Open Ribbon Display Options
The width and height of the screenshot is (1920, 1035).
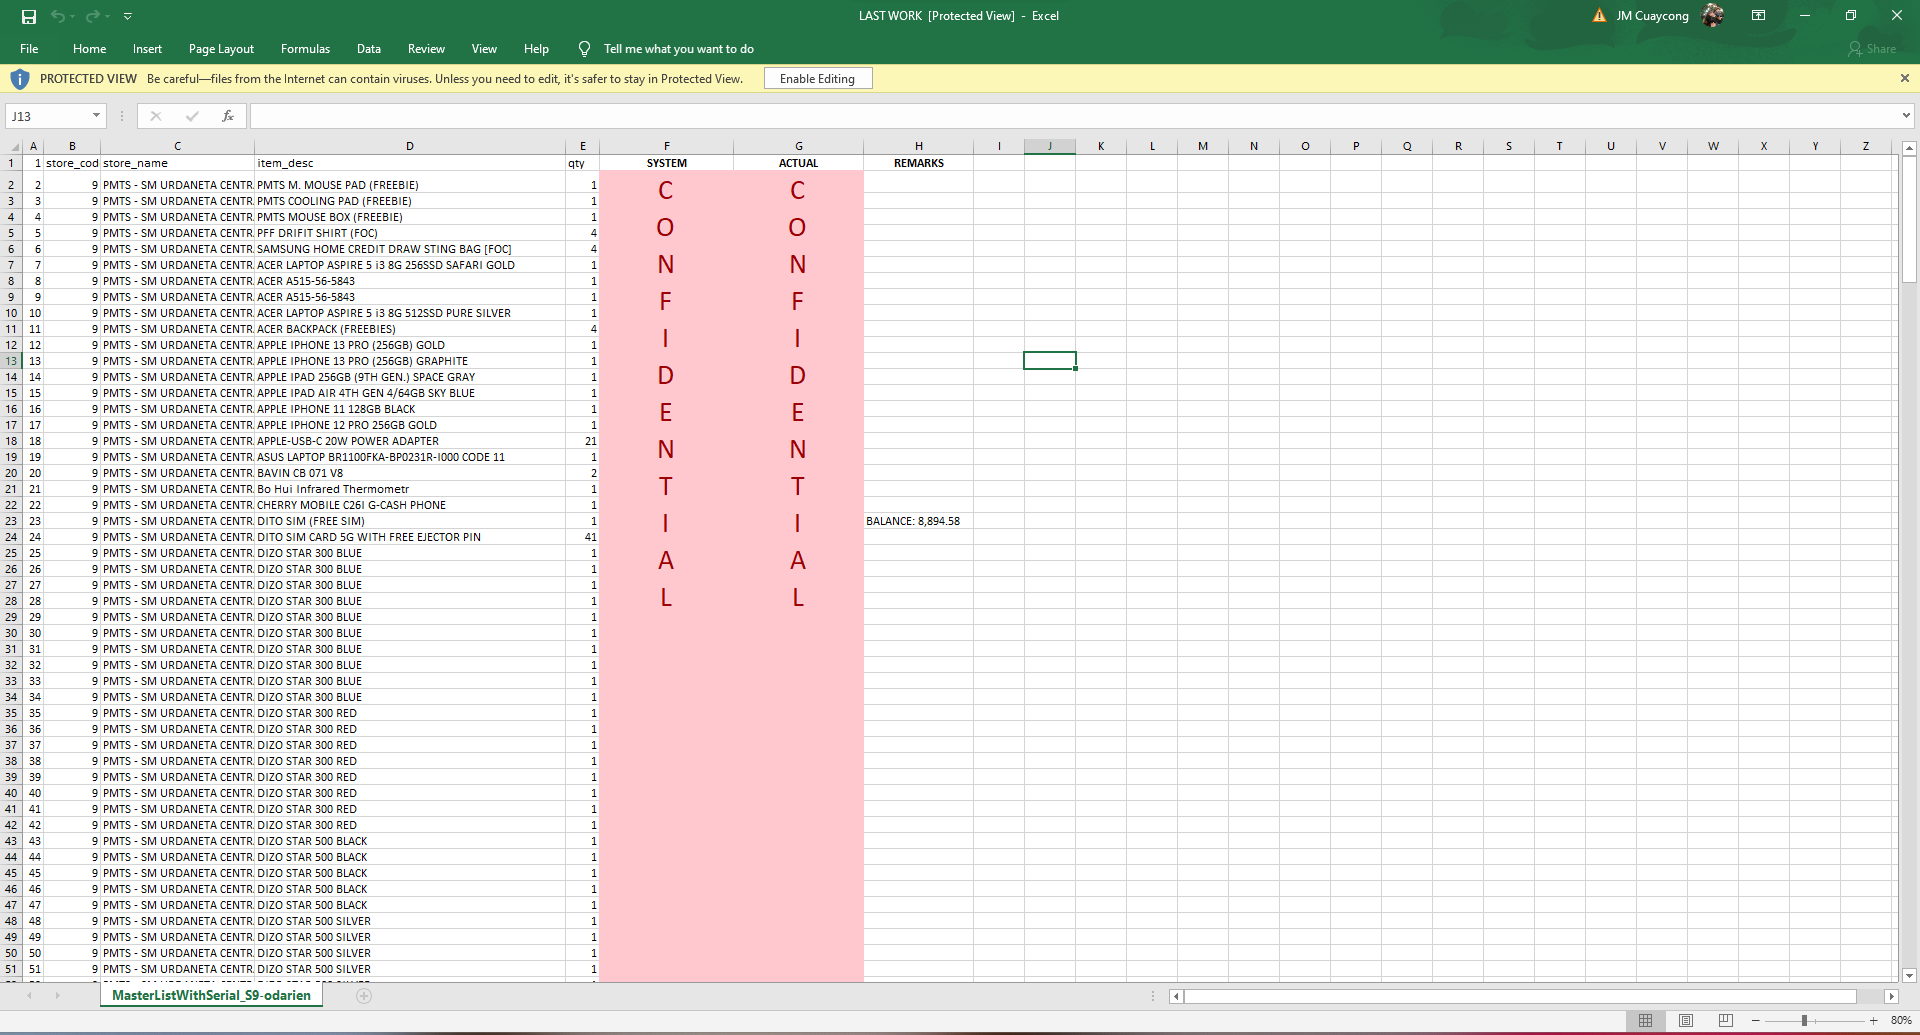click(1758, 16)
